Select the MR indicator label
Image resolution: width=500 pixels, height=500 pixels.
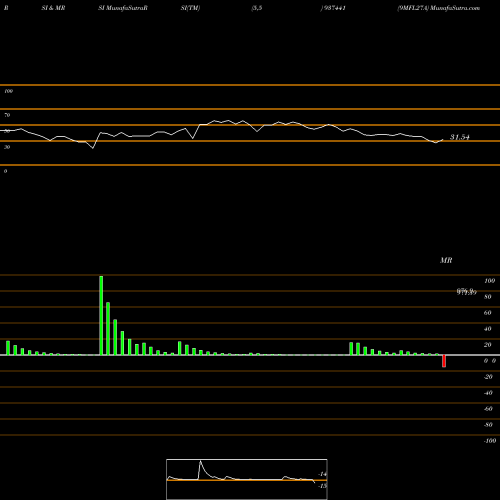[x=446, y=260]
